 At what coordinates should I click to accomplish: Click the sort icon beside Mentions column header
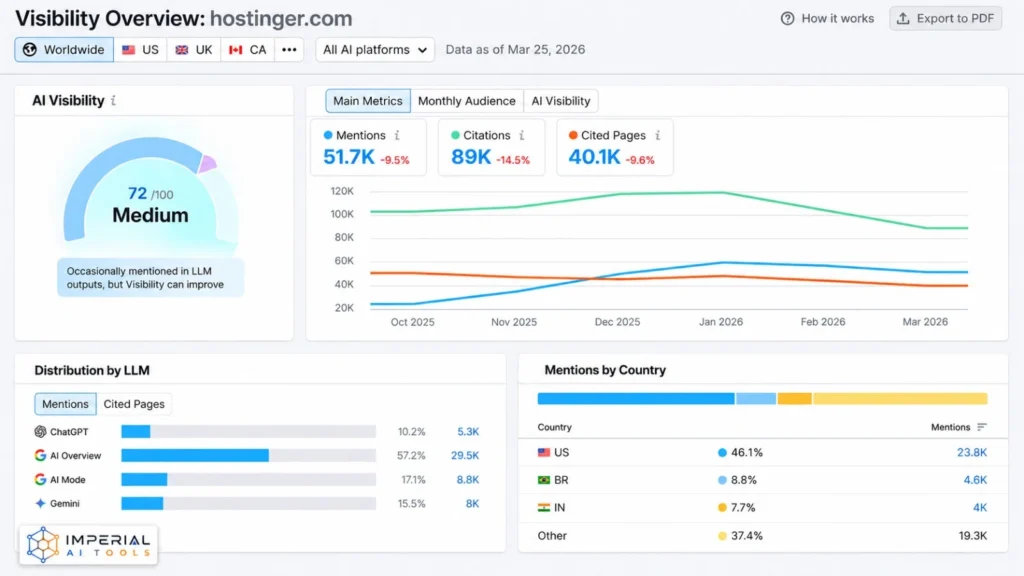click(x=982, y=427)
